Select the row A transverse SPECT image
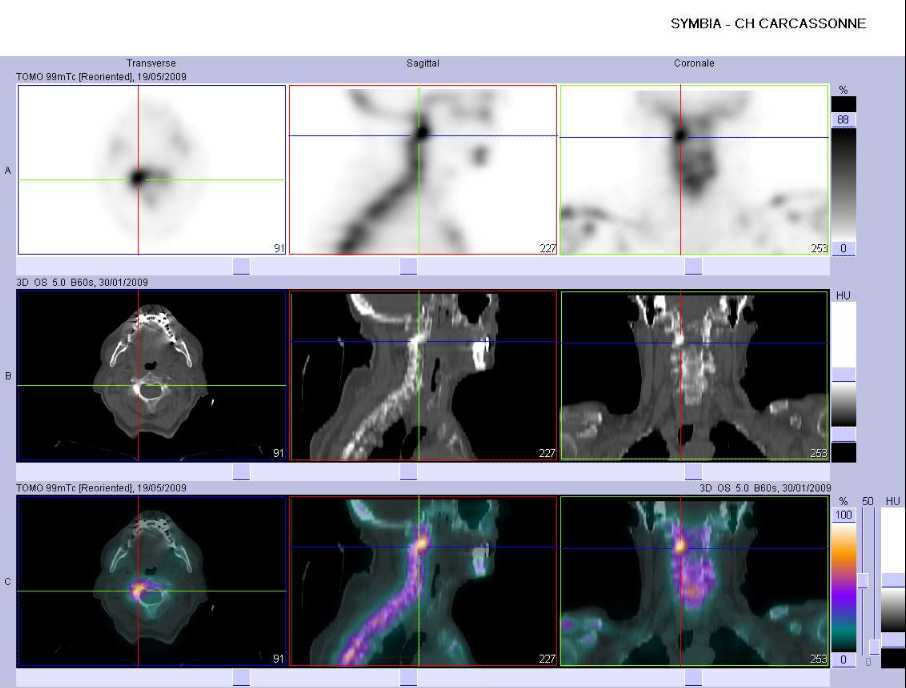This screenshot has width=906, height=688. (152, 170)
